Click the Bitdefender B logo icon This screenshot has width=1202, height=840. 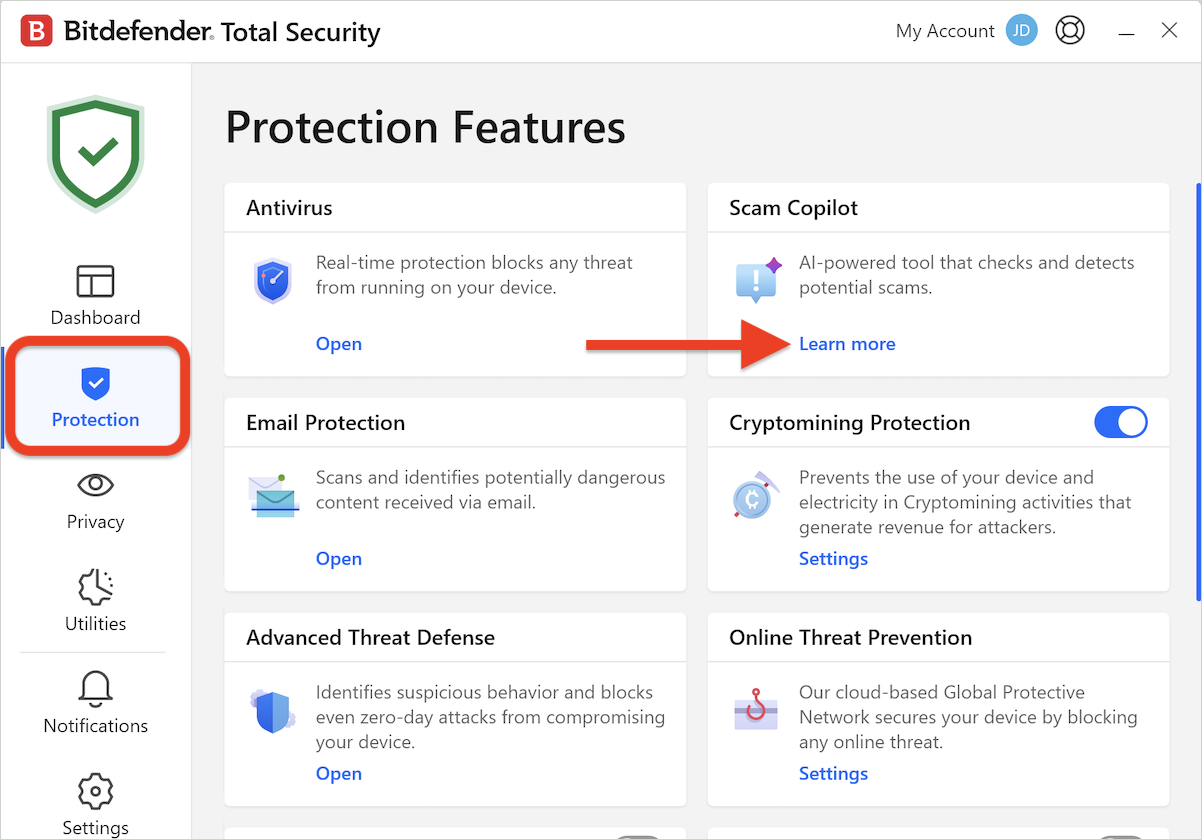tap(37, 31)
